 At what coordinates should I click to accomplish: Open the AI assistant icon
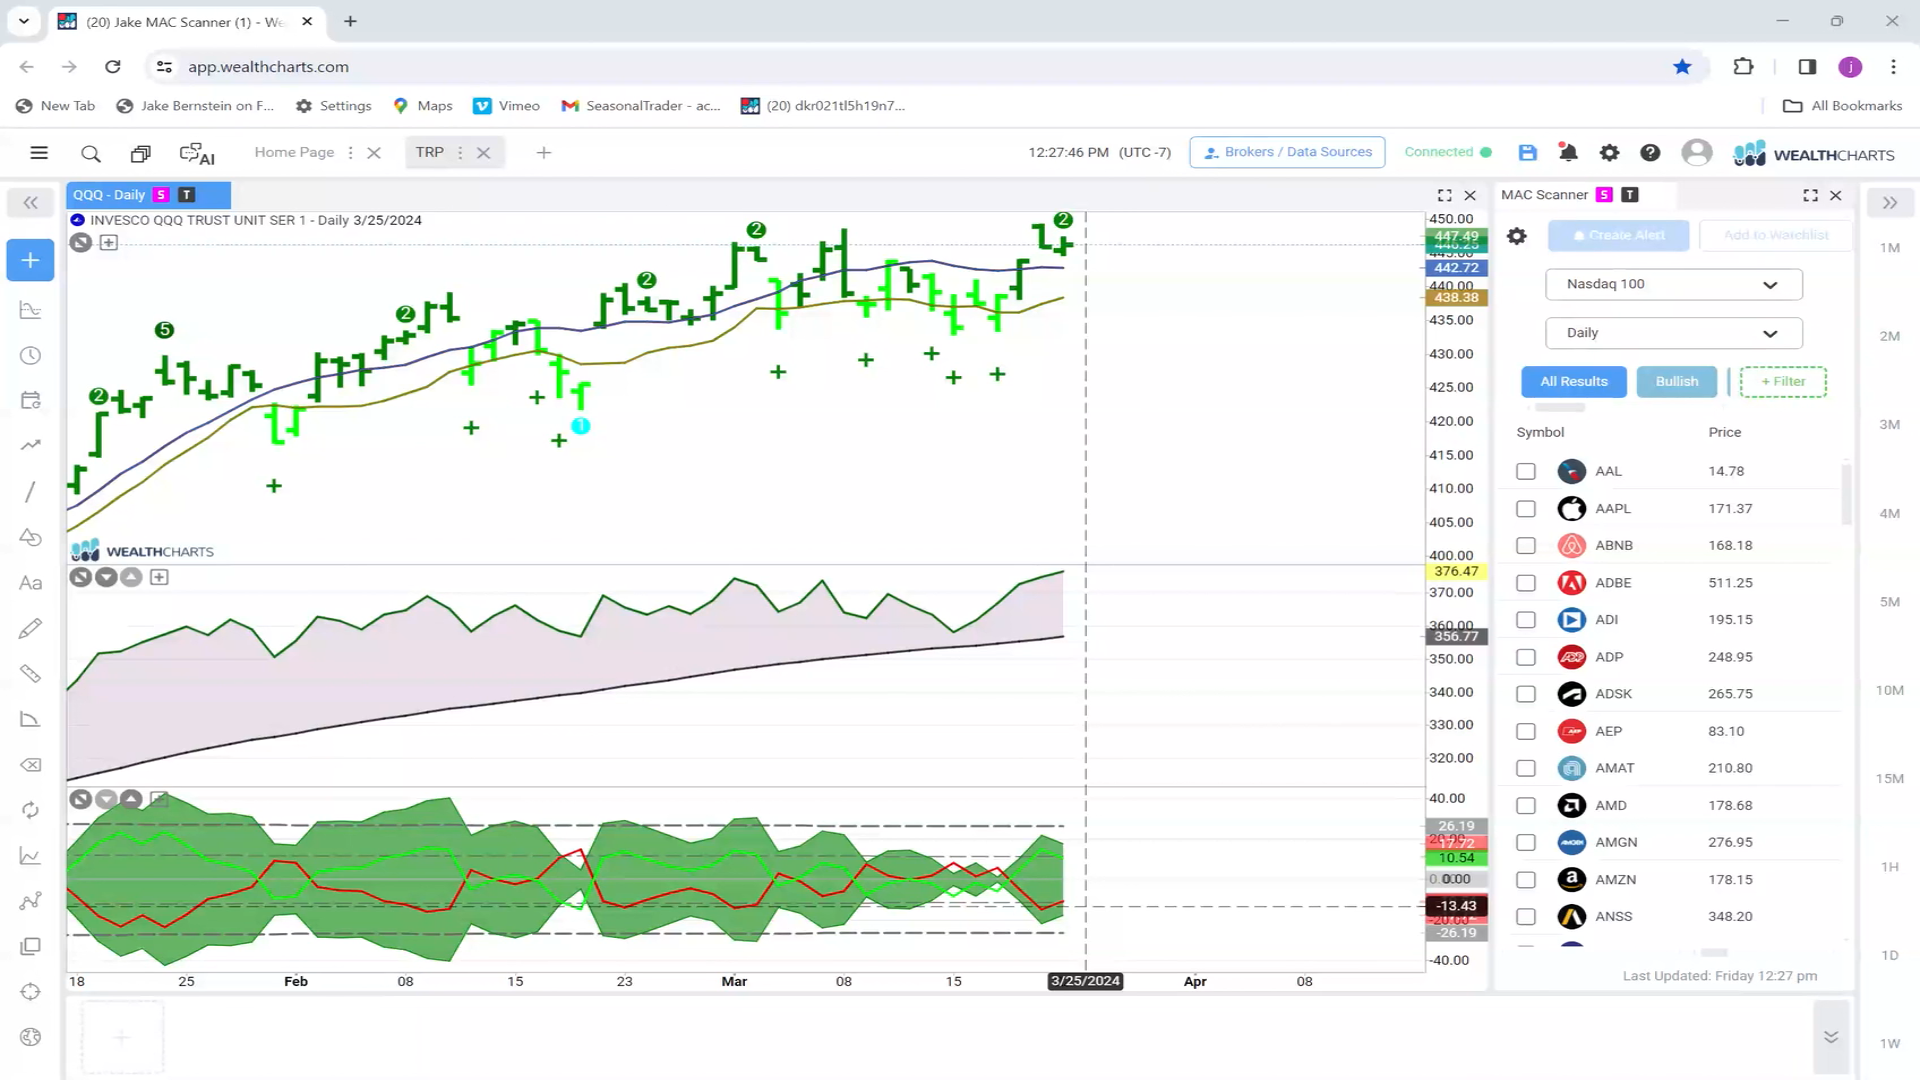[x=197, y=153]
